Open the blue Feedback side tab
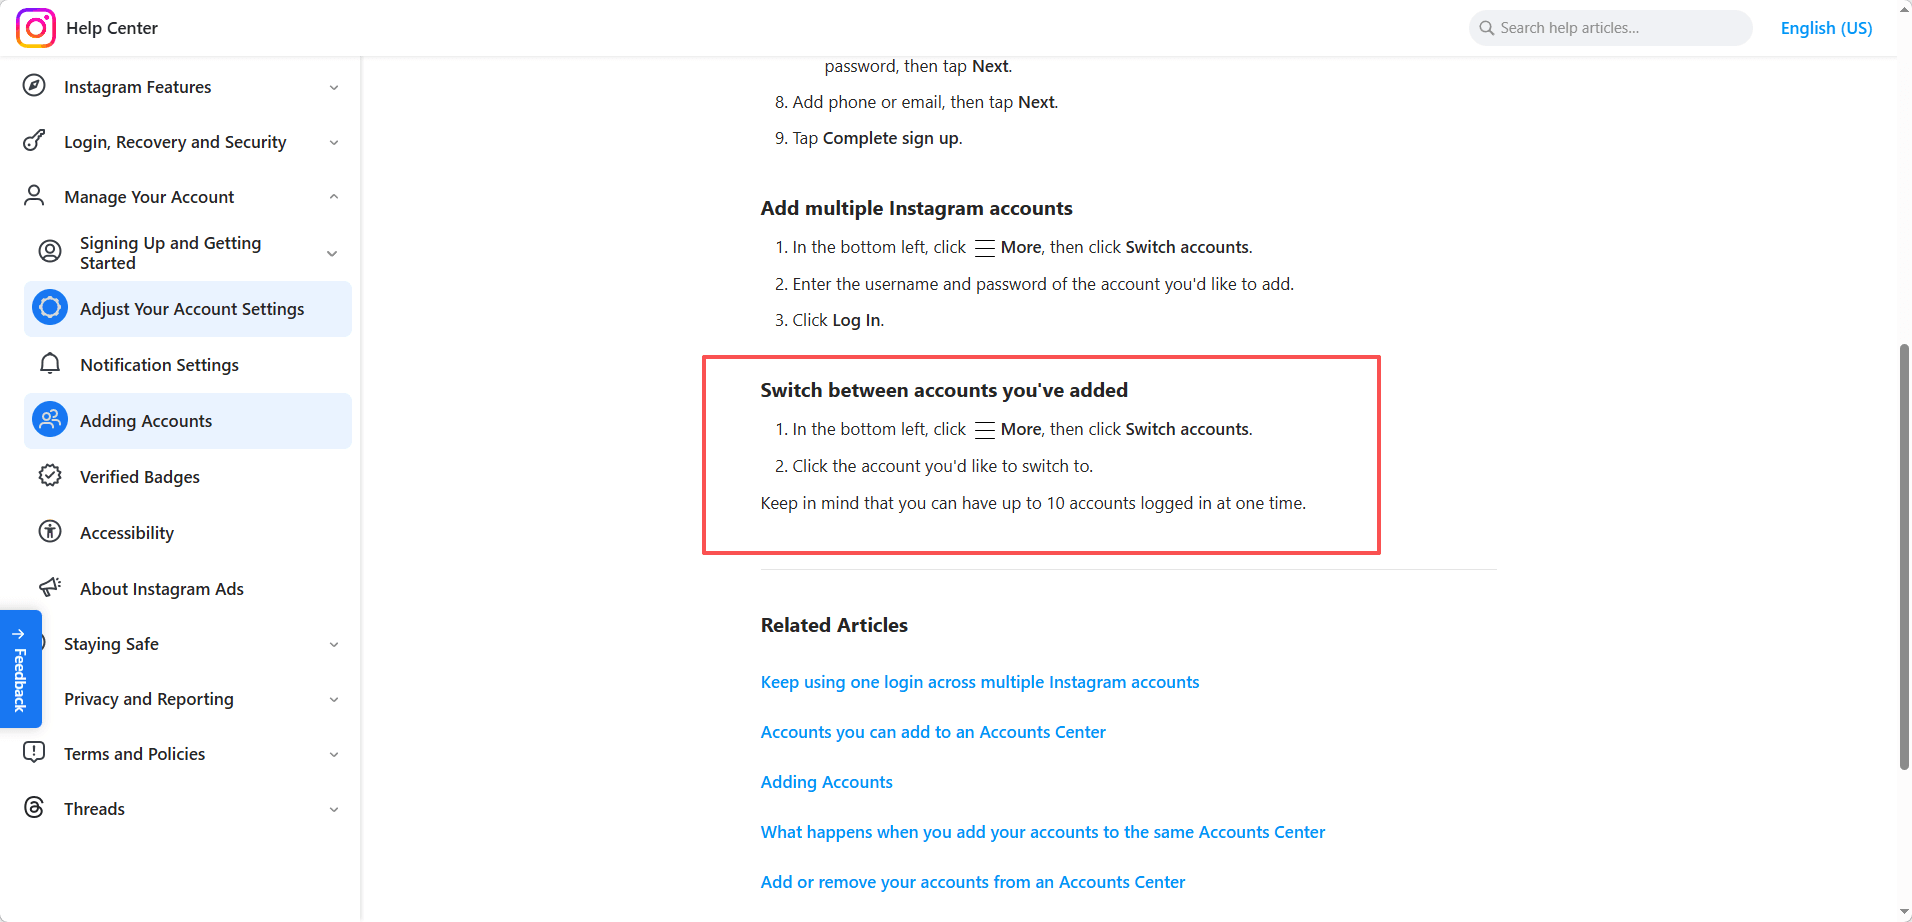The image size is (1912, 922). click(20, 669)
